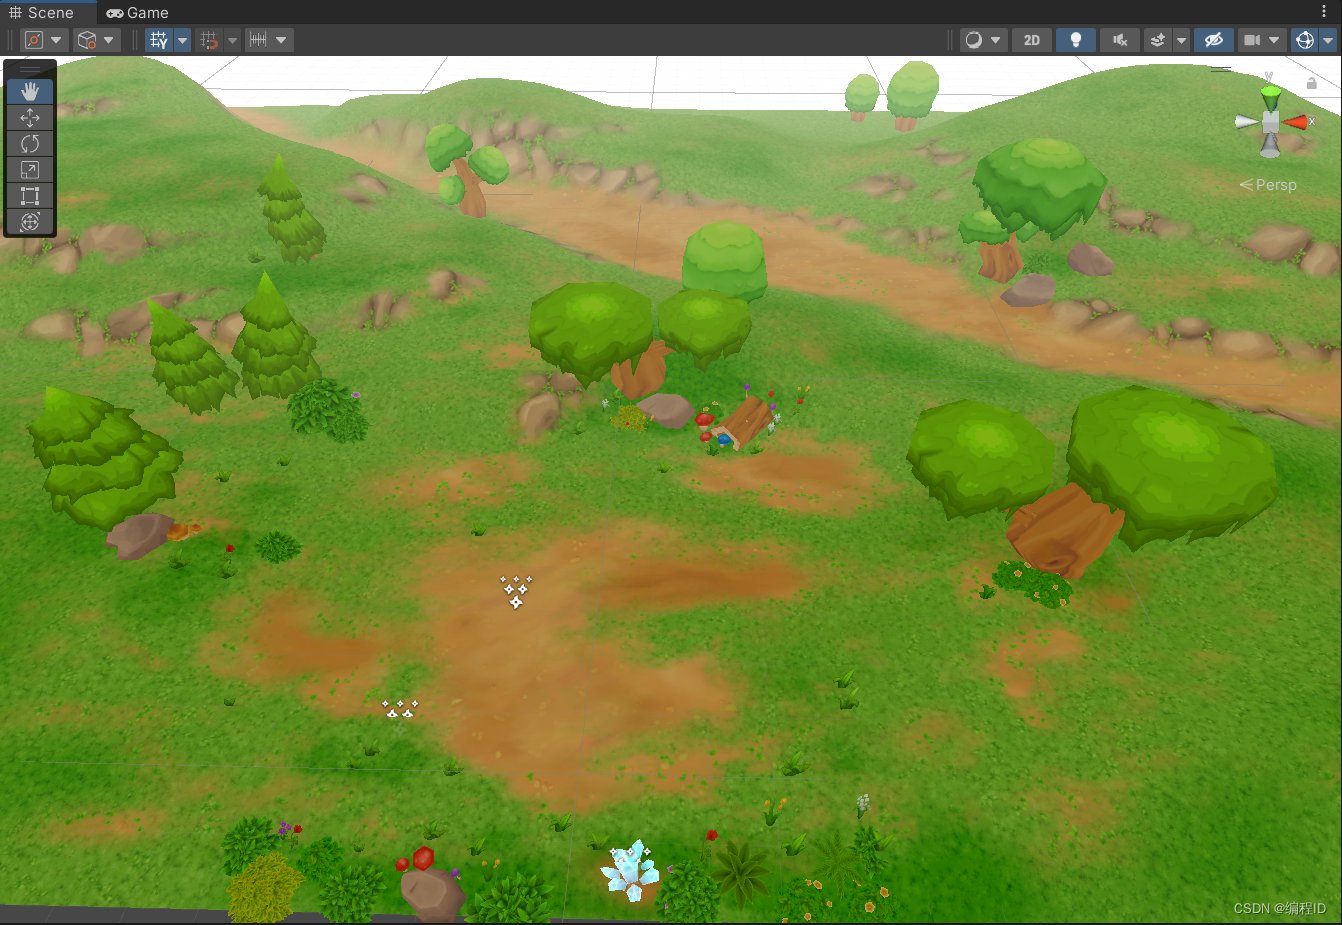This screenshot has height=925, width=1342.
Task: Click the orientation gizmo center cube
Action: (x=1270, y=122)
